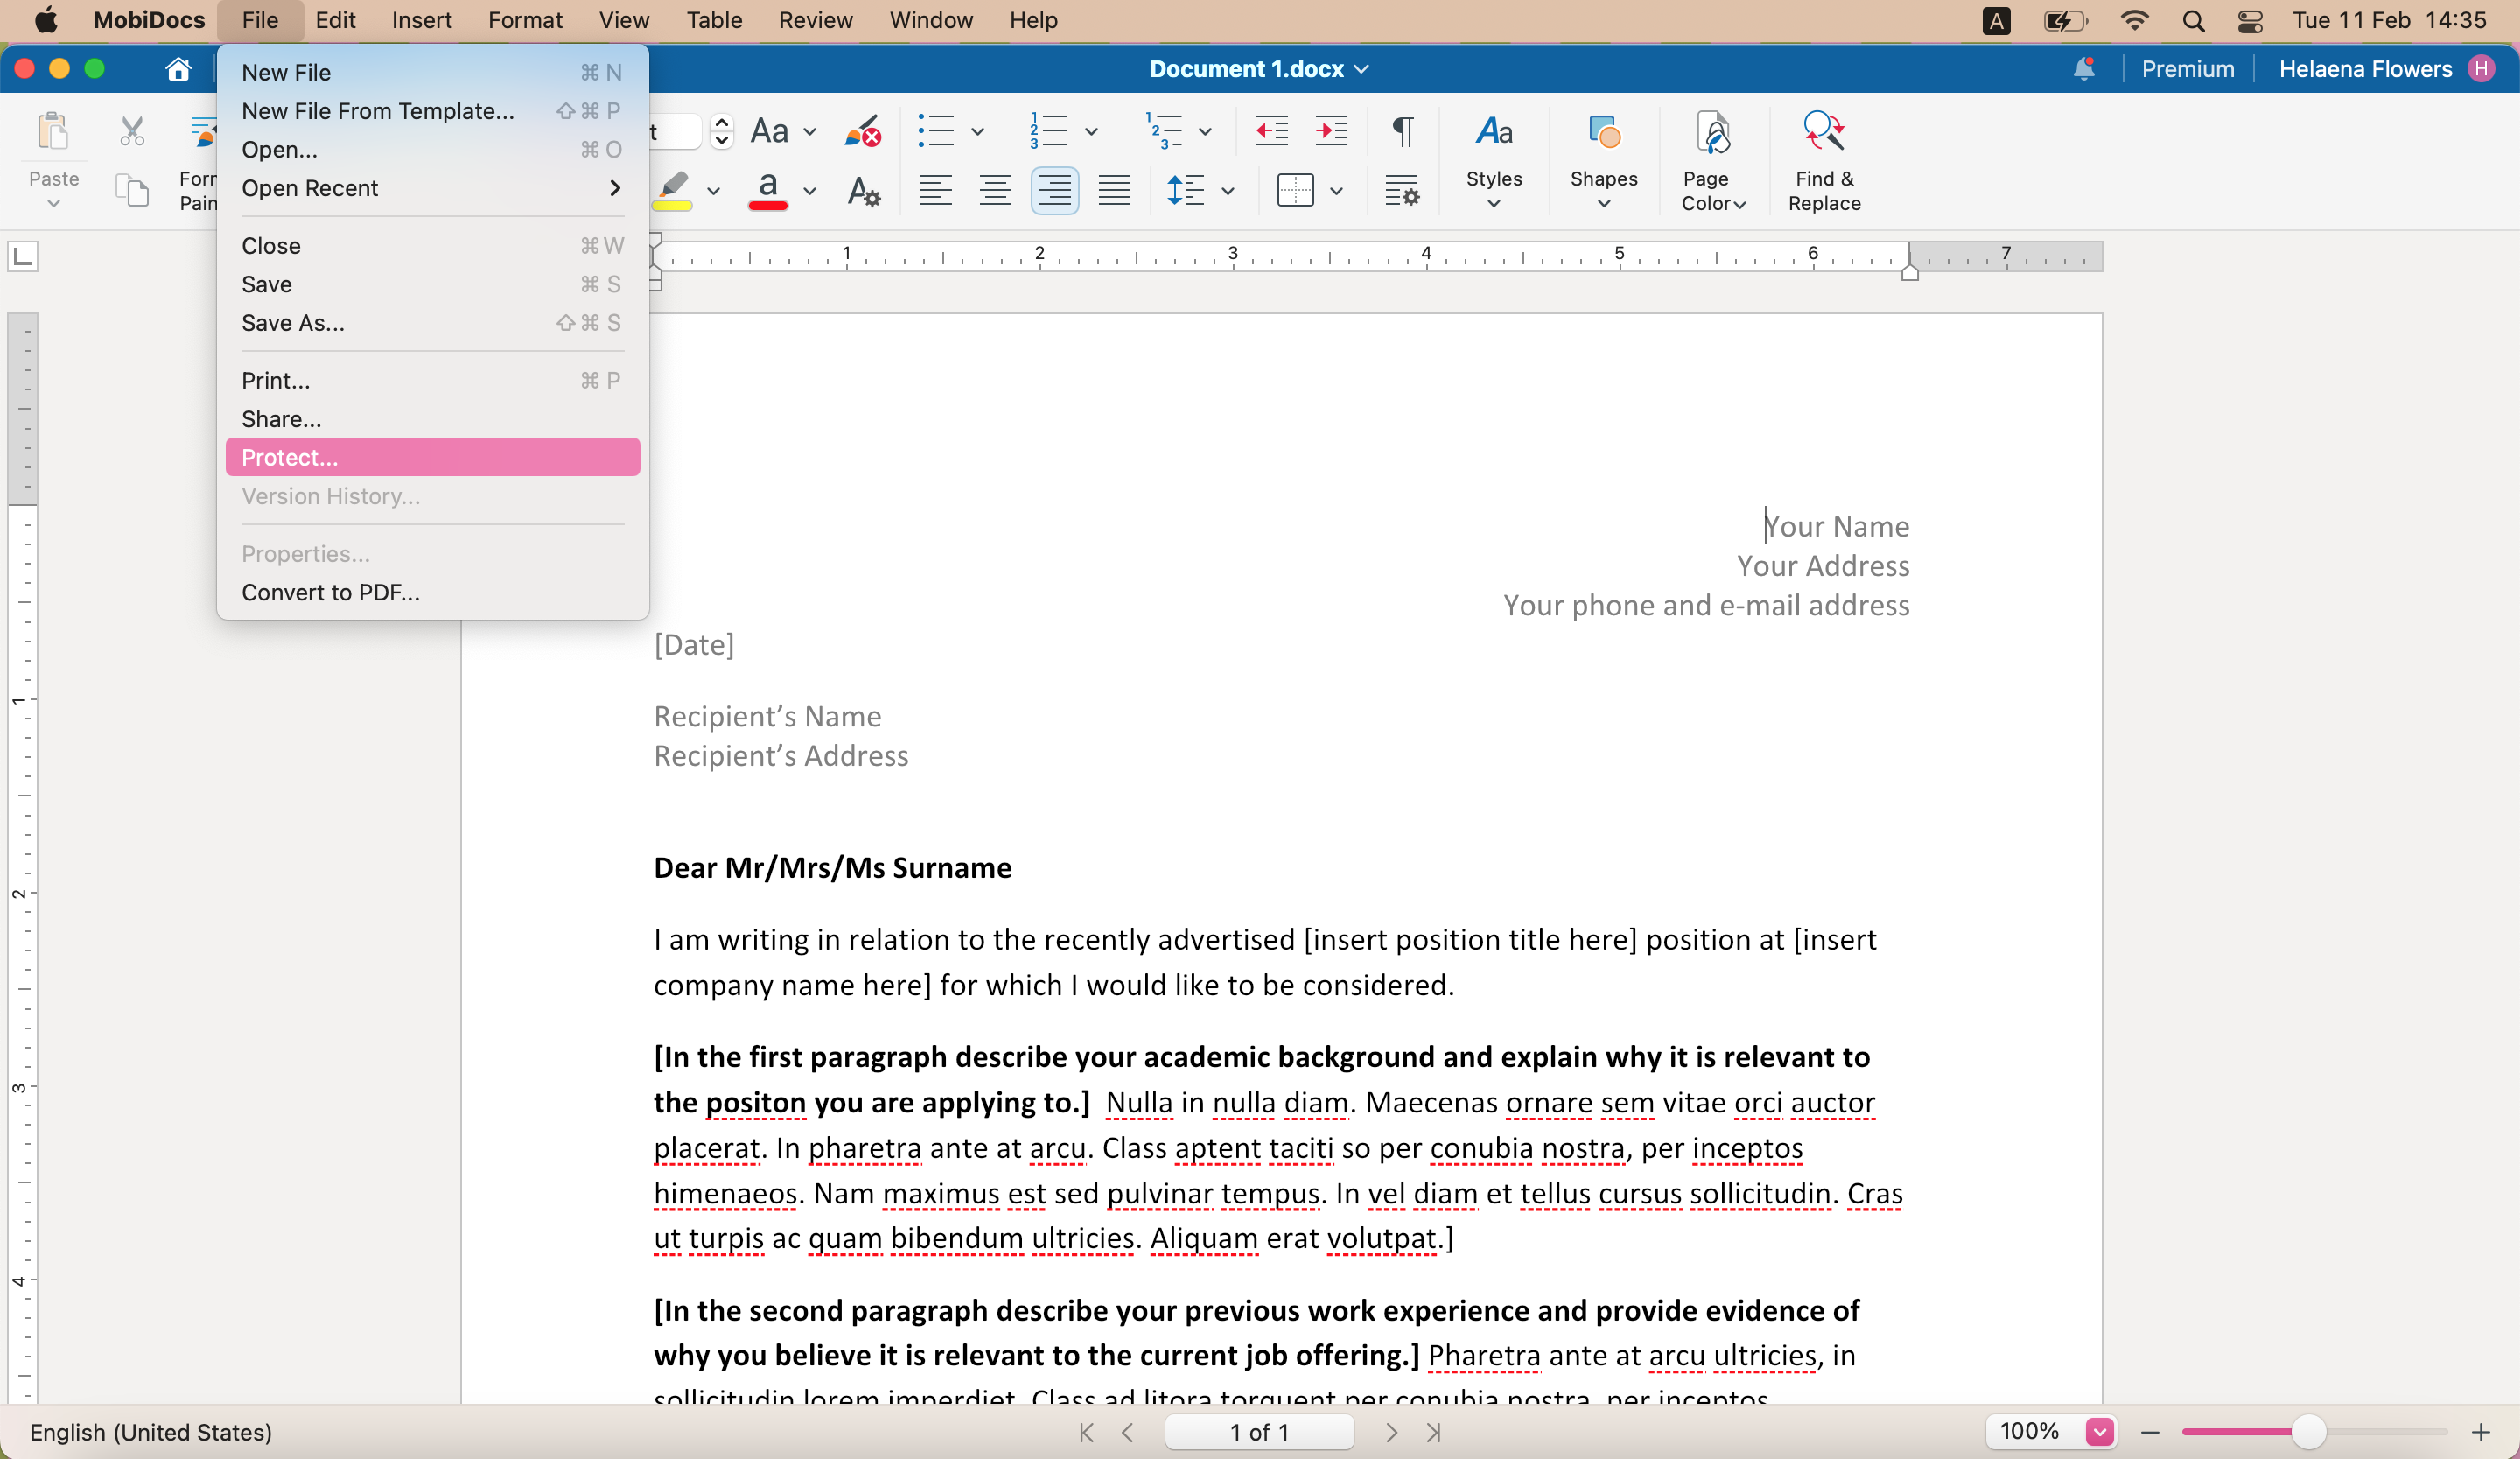Open the zoom percentage dropdown
Viewport: 2520px width, 1459px height.
(2099, 1432)
